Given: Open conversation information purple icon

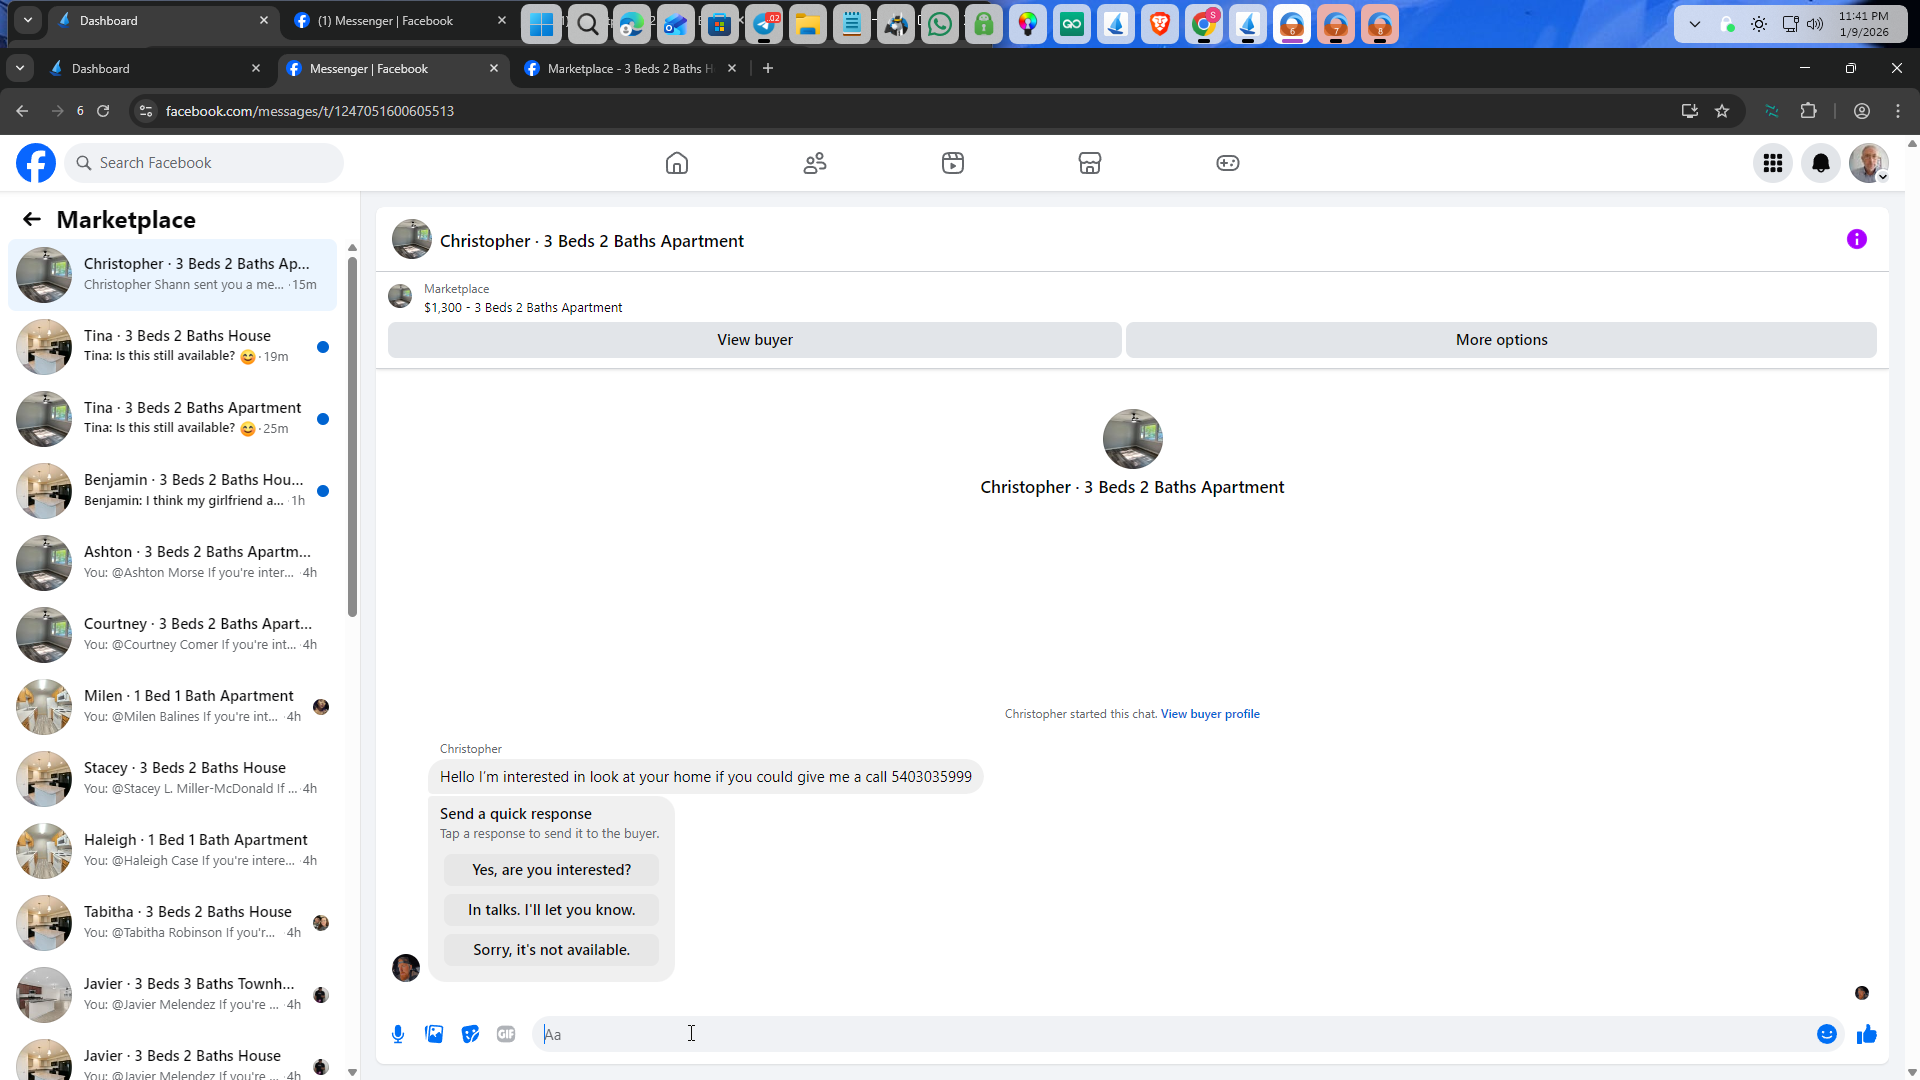Looking at the screenshot, I should (x=1856, y=239).
